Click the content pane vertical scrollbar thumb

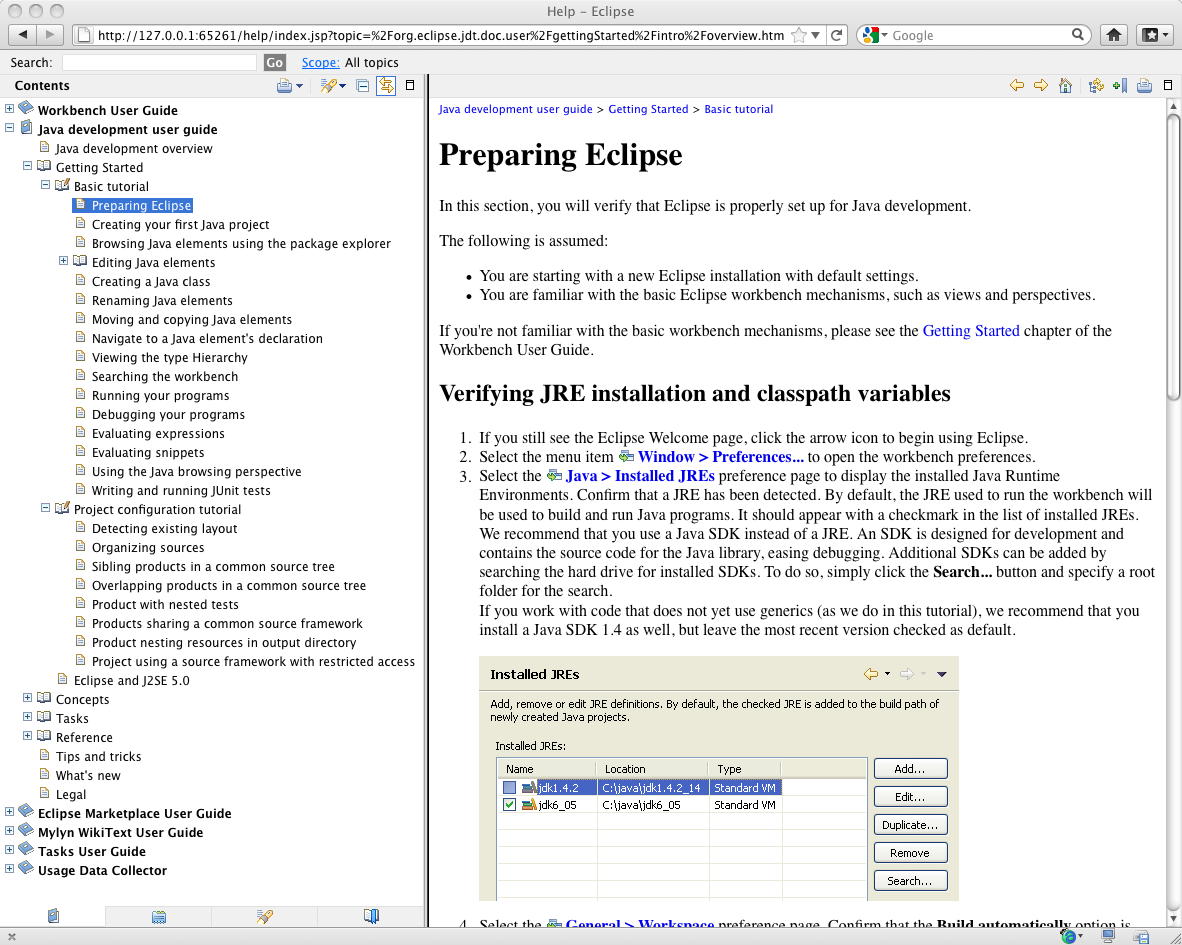[x=1173, y=256]
